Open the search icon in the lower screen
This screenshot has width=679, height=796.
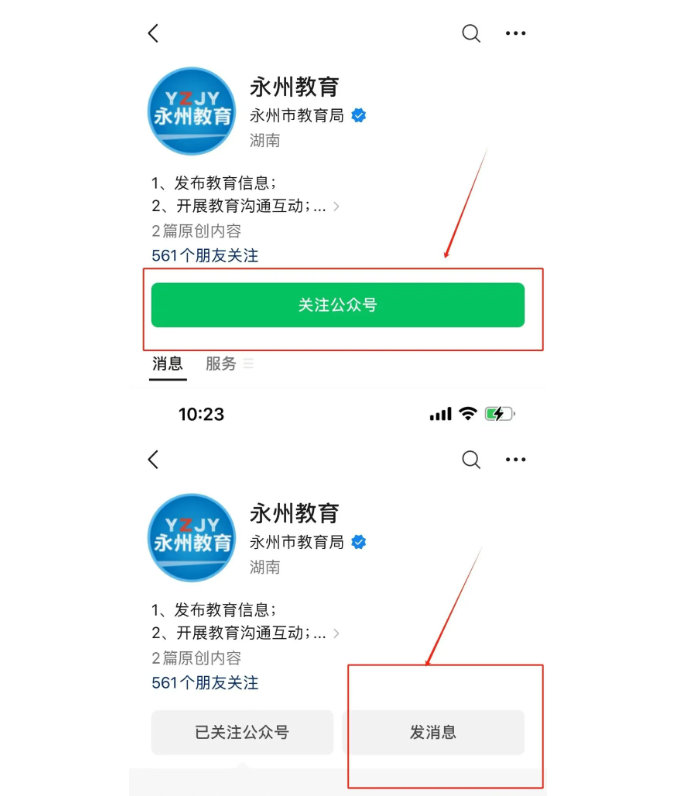pos(471,459)
